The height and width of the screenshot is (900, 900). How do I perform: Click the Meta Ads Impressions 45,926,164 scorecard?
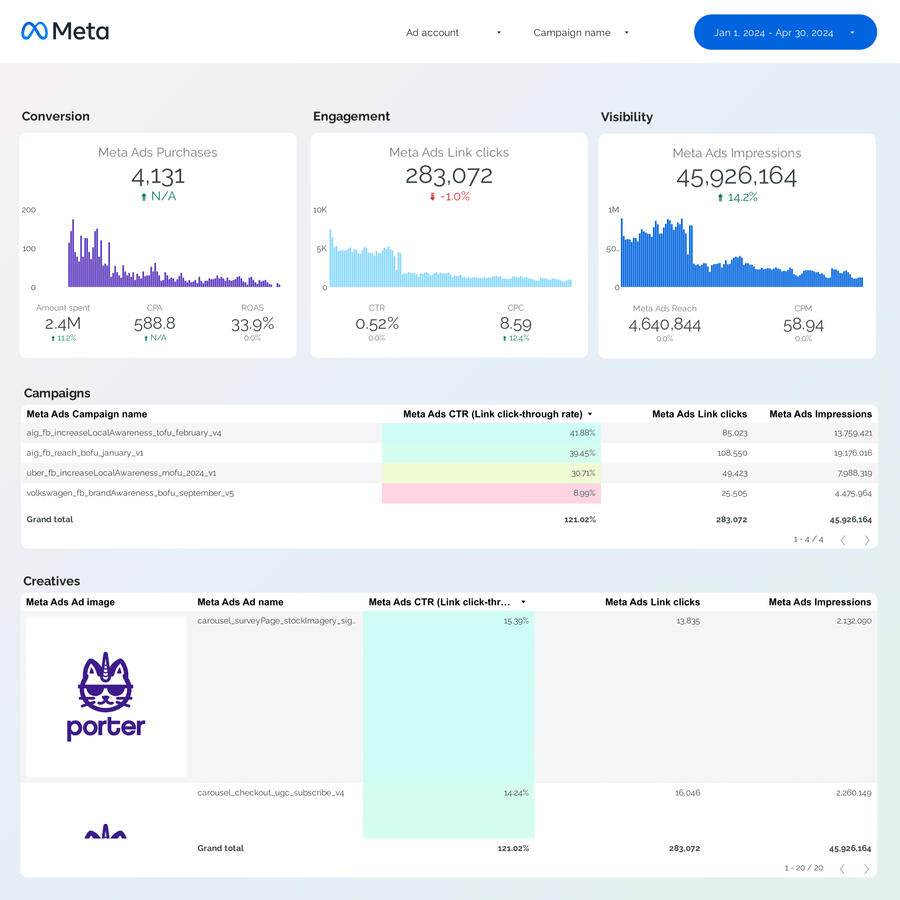pos(736,178)
